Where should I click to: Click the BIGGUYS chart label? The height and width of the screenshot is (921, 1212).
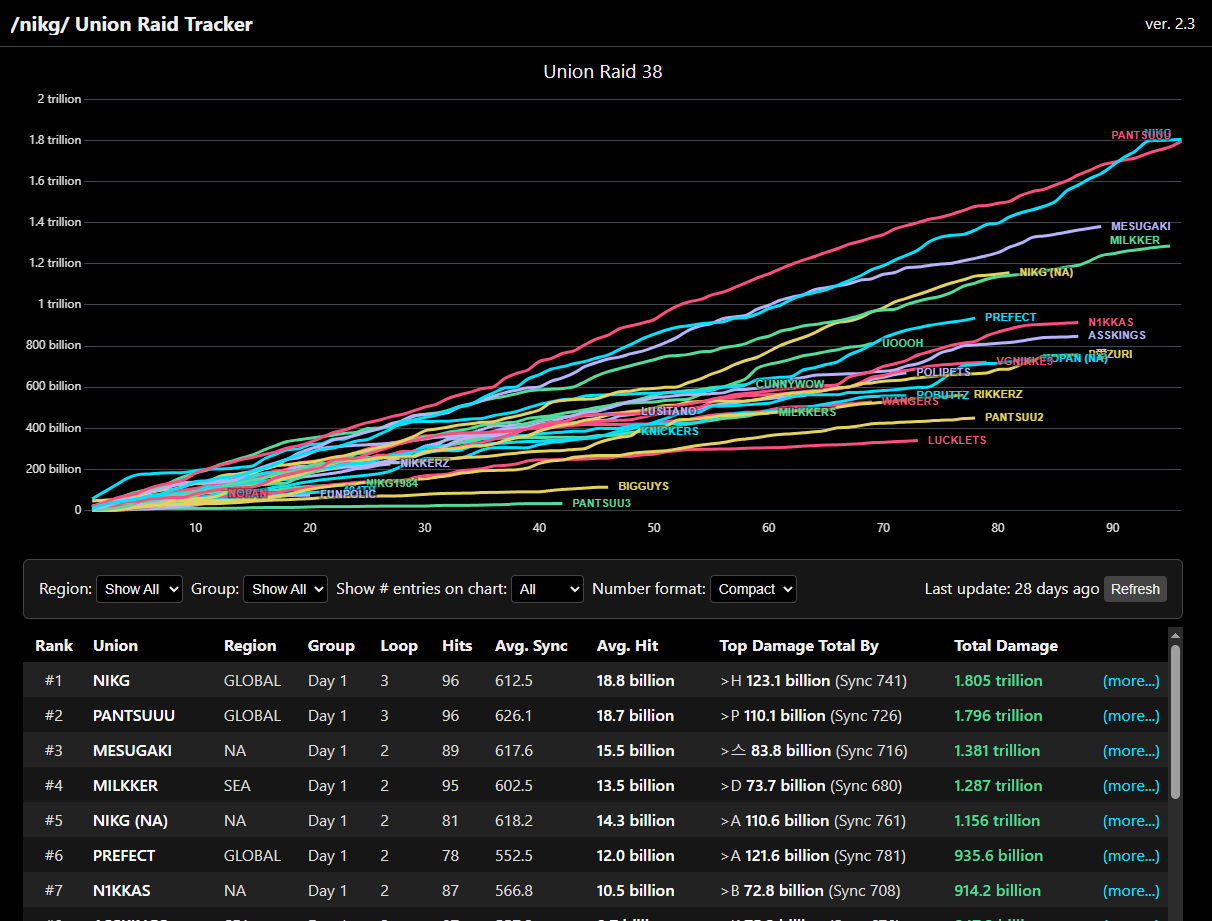tap(643, 487)
